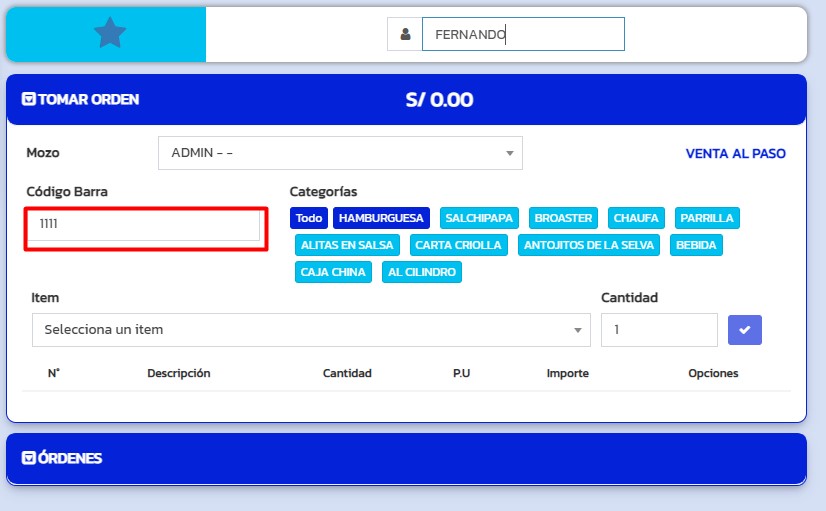This screenshot has height=511, width=826.
Task: Click the Código Barra input field
Action: 146,225
